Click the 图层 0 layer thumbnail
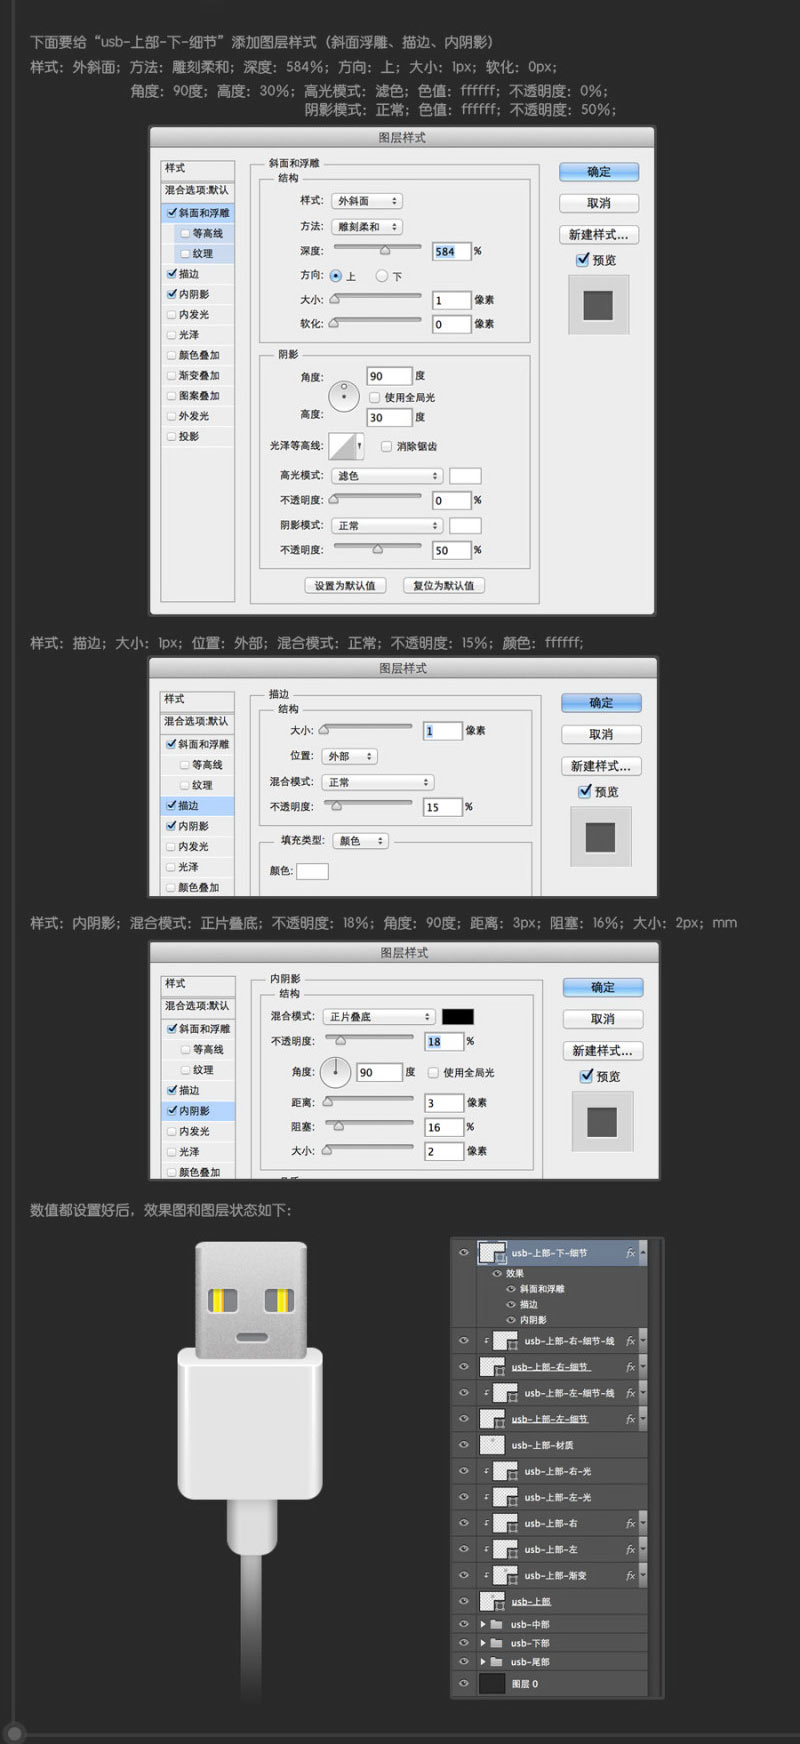The height and width of the screenshot is (1744, 800). pyautogui.click(x=492, y=1684)
